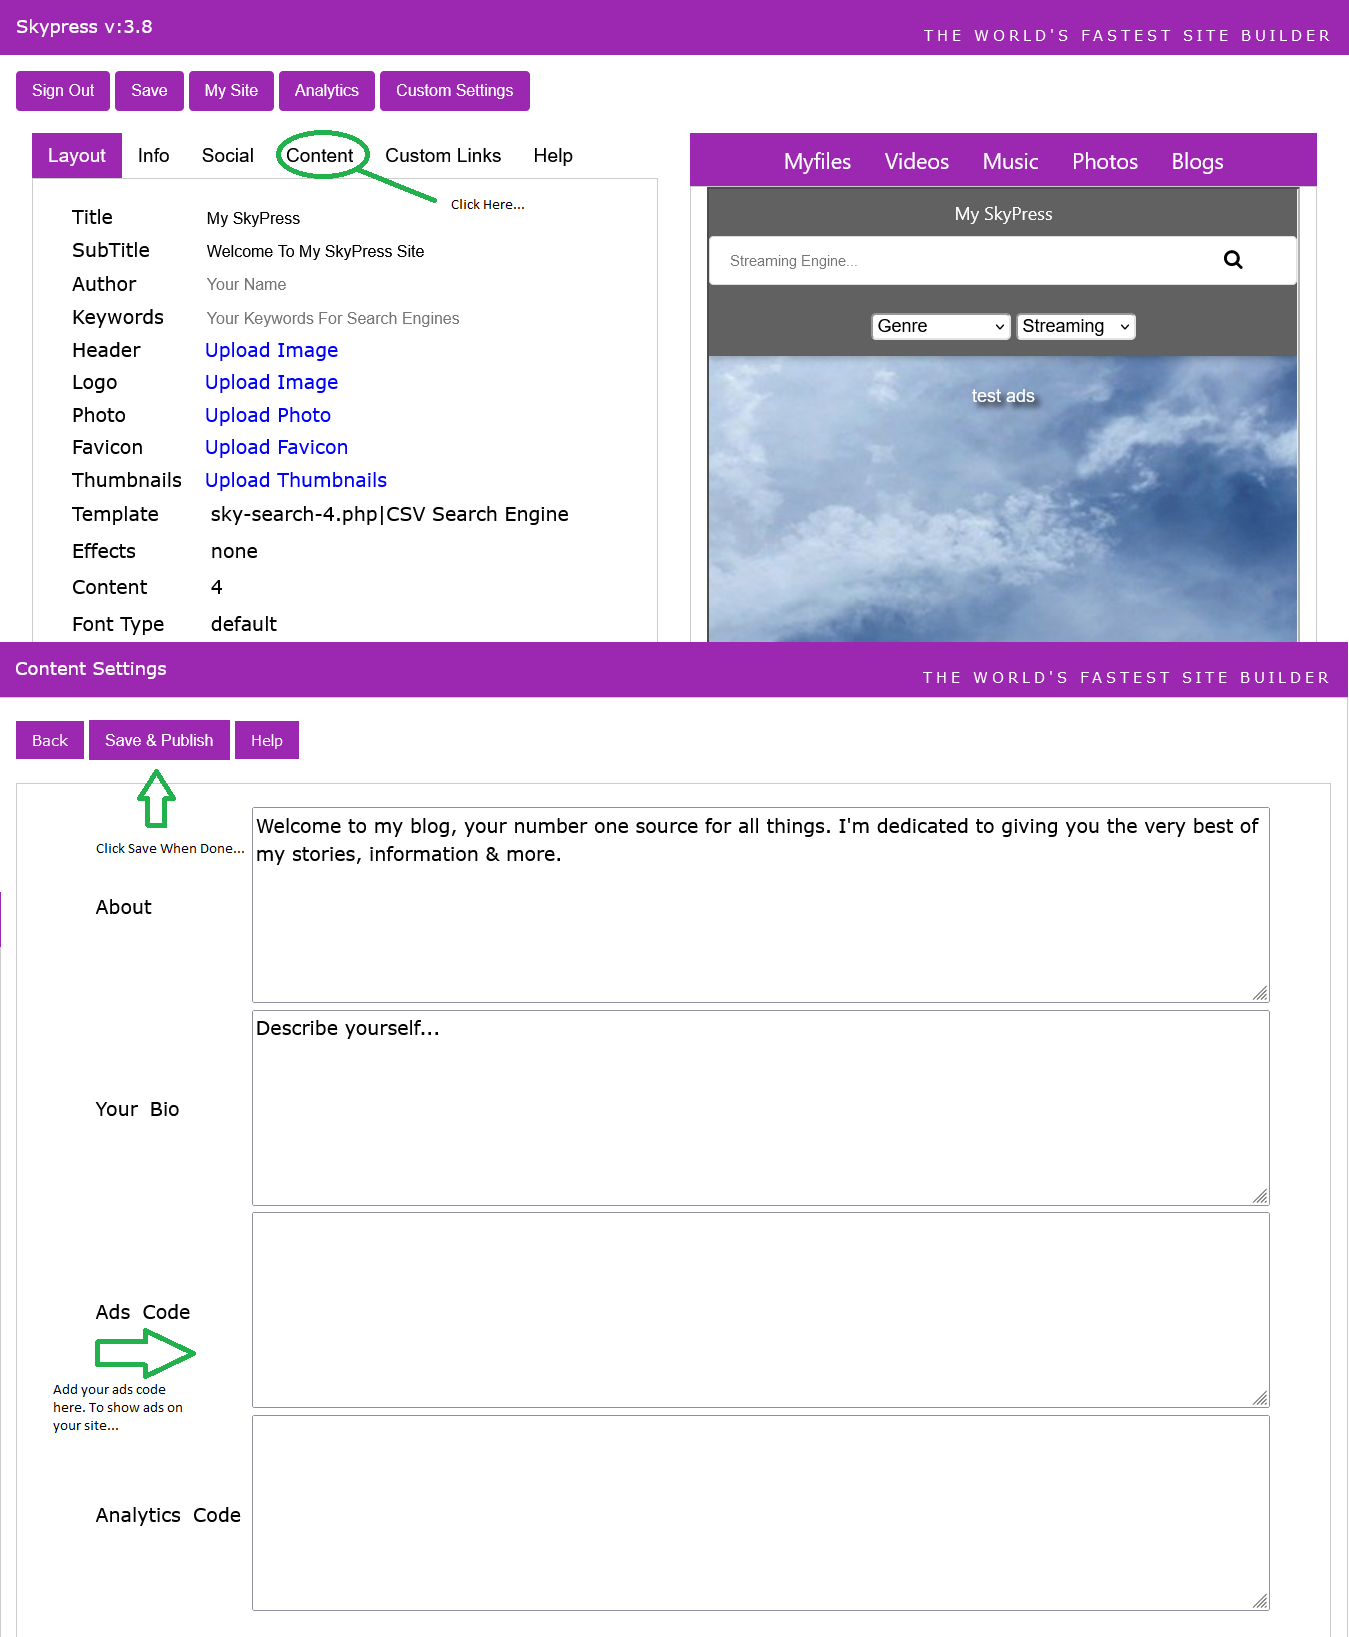Click inside the Analytics Code text area
The image size is (1349, 1637).
pos(761,1513)
